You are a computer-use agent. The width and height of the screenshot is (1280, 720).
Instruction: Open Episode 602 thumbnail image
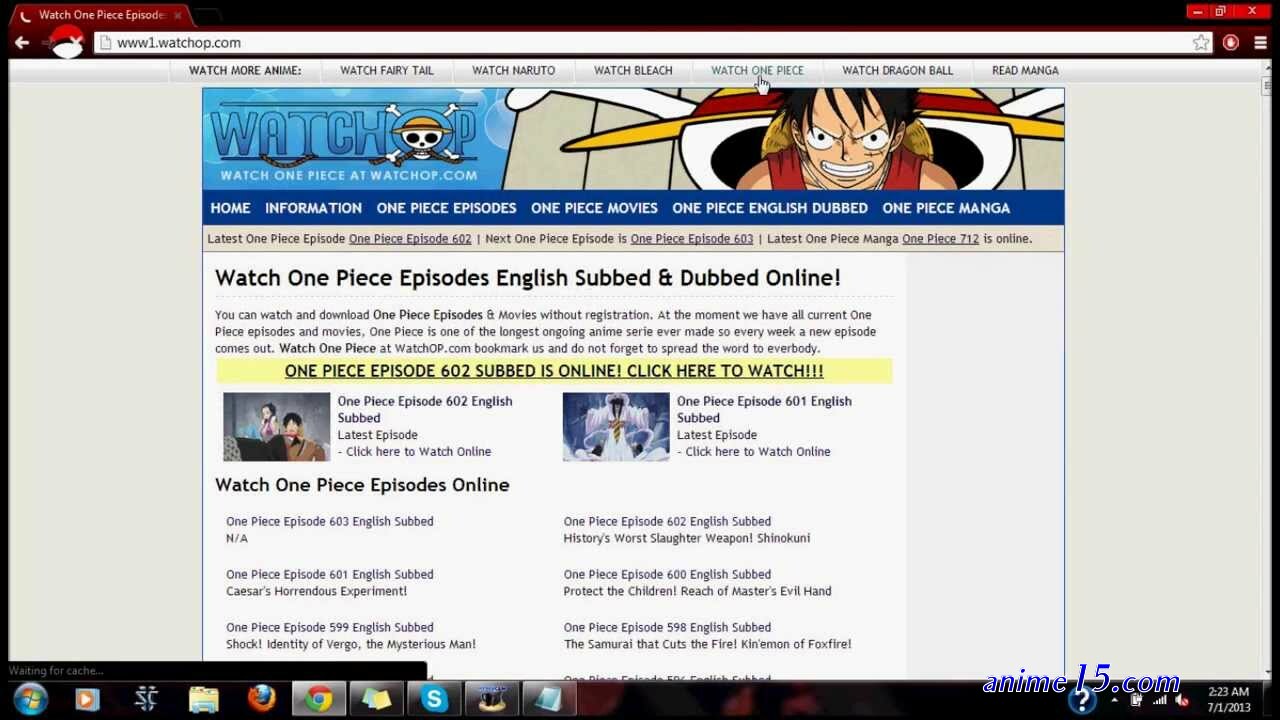[x=276, y=427]
